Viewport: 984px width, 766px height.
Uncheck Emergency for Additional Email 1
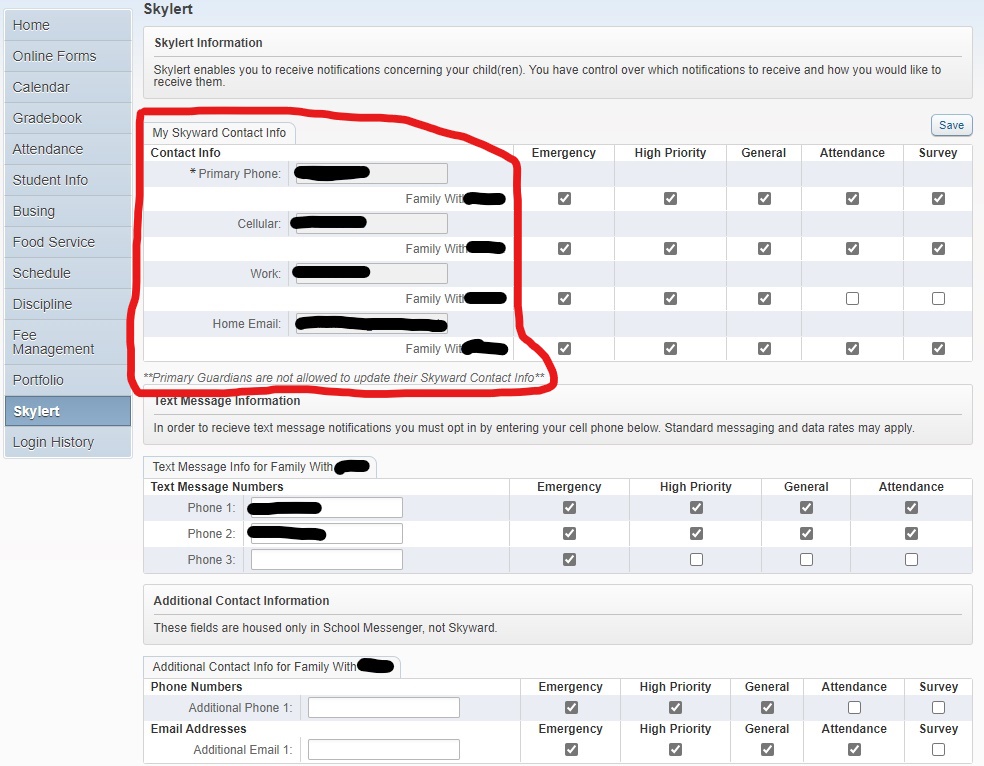click(571, 749)
